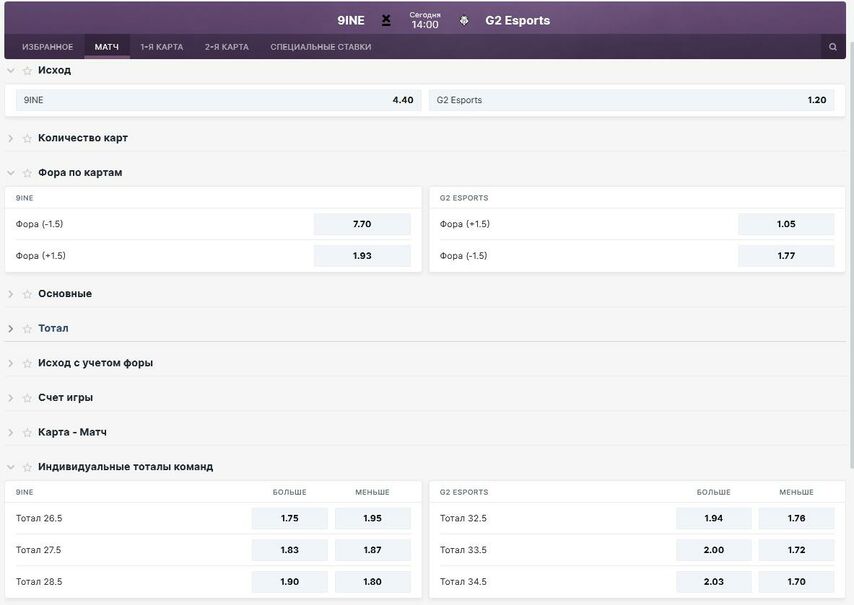Screen dimensions: 854x605
Task: Select G2 Тотал 33.5 Меньше at 1.72
Action: coord(796,550)
